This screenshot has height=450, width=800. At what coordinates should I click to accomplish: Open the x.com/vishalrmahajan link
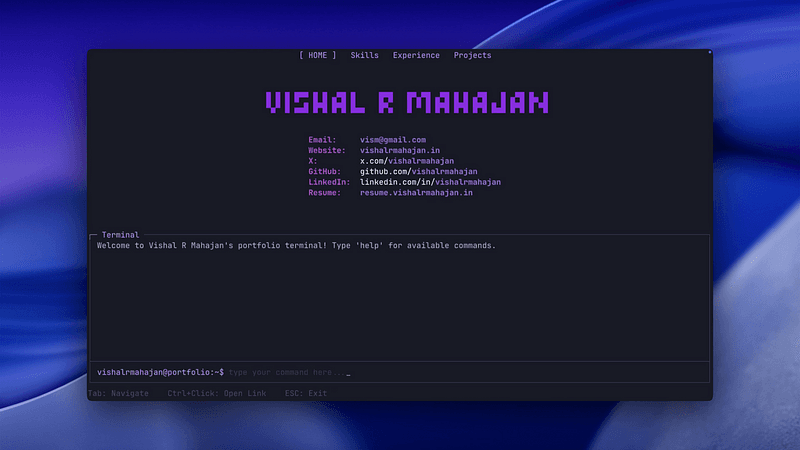point(407,161)
